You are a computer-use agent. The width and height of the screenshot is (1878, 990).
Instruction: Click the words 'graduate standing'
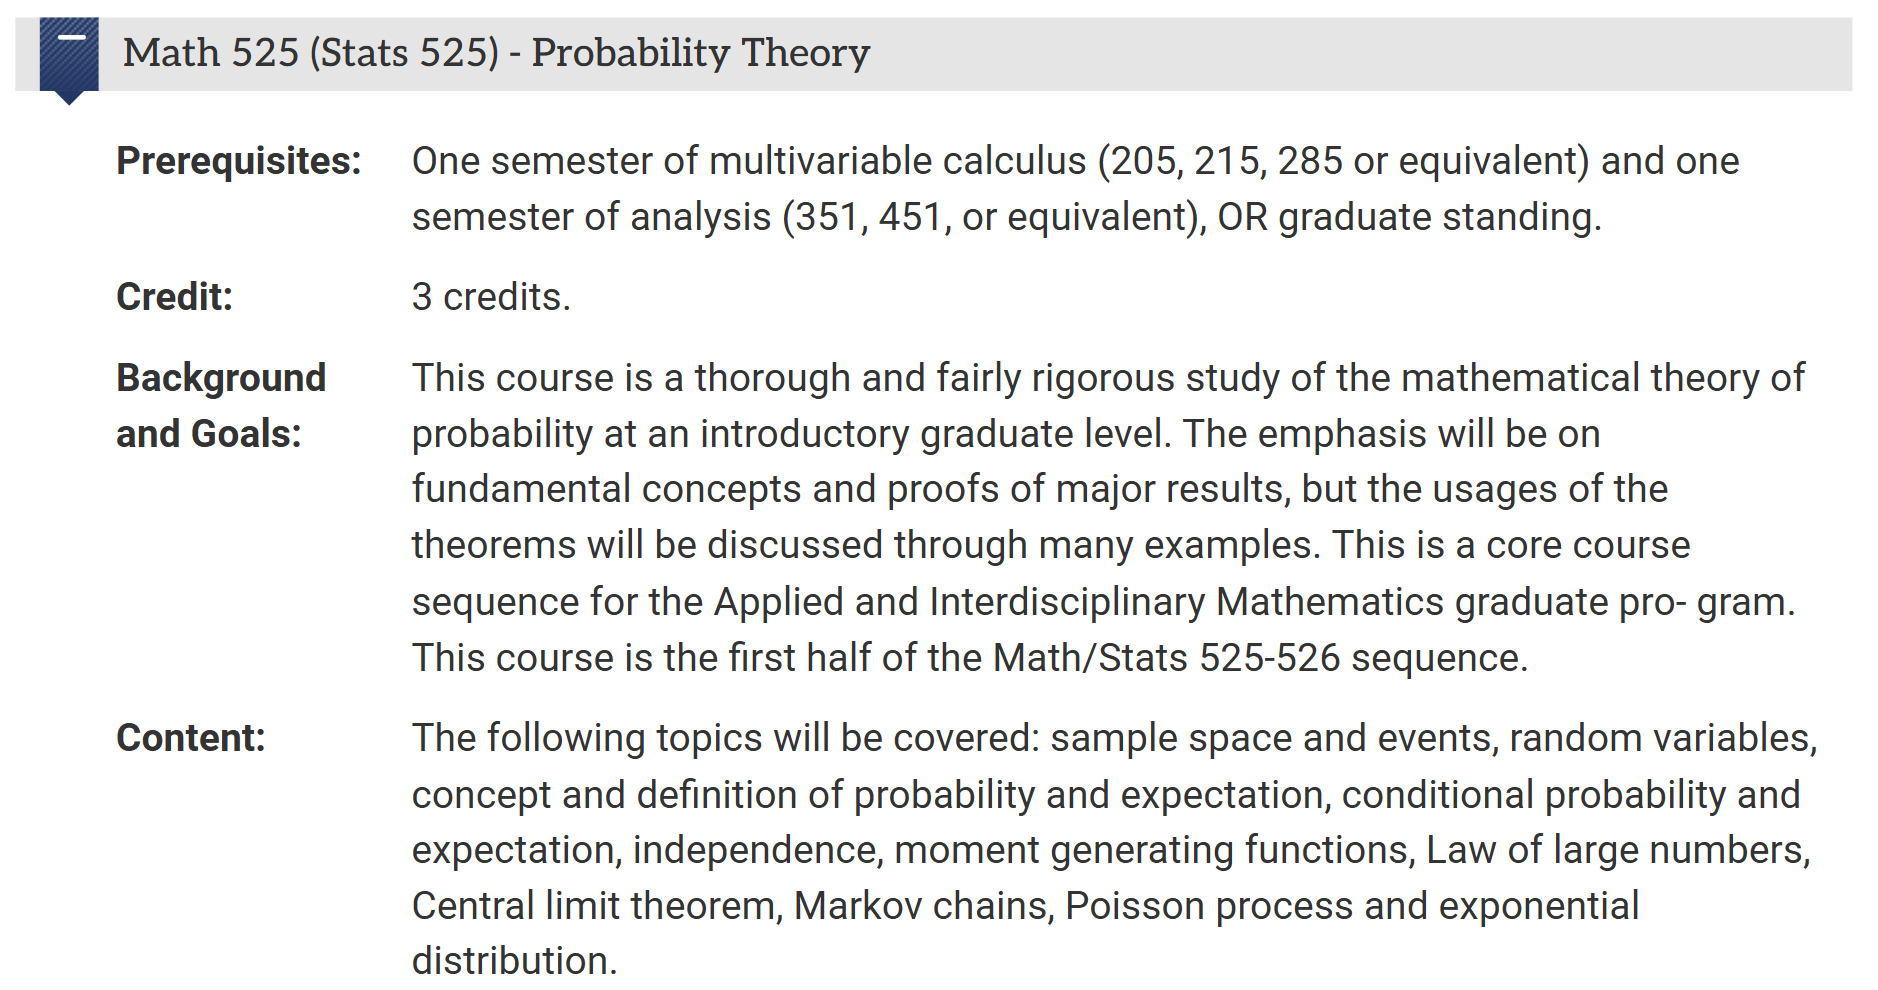(1434, 217)
